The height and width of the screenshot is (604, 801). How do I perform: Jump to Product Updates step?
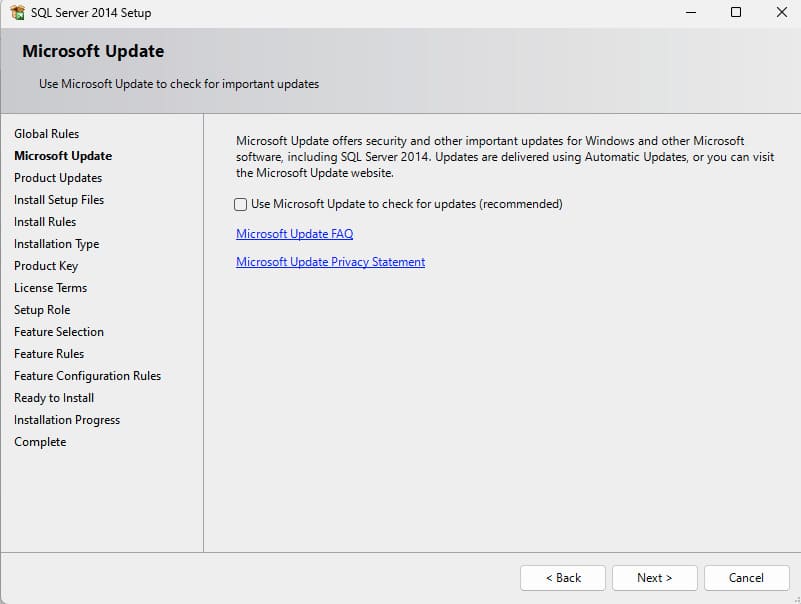[x=58, y=178]
